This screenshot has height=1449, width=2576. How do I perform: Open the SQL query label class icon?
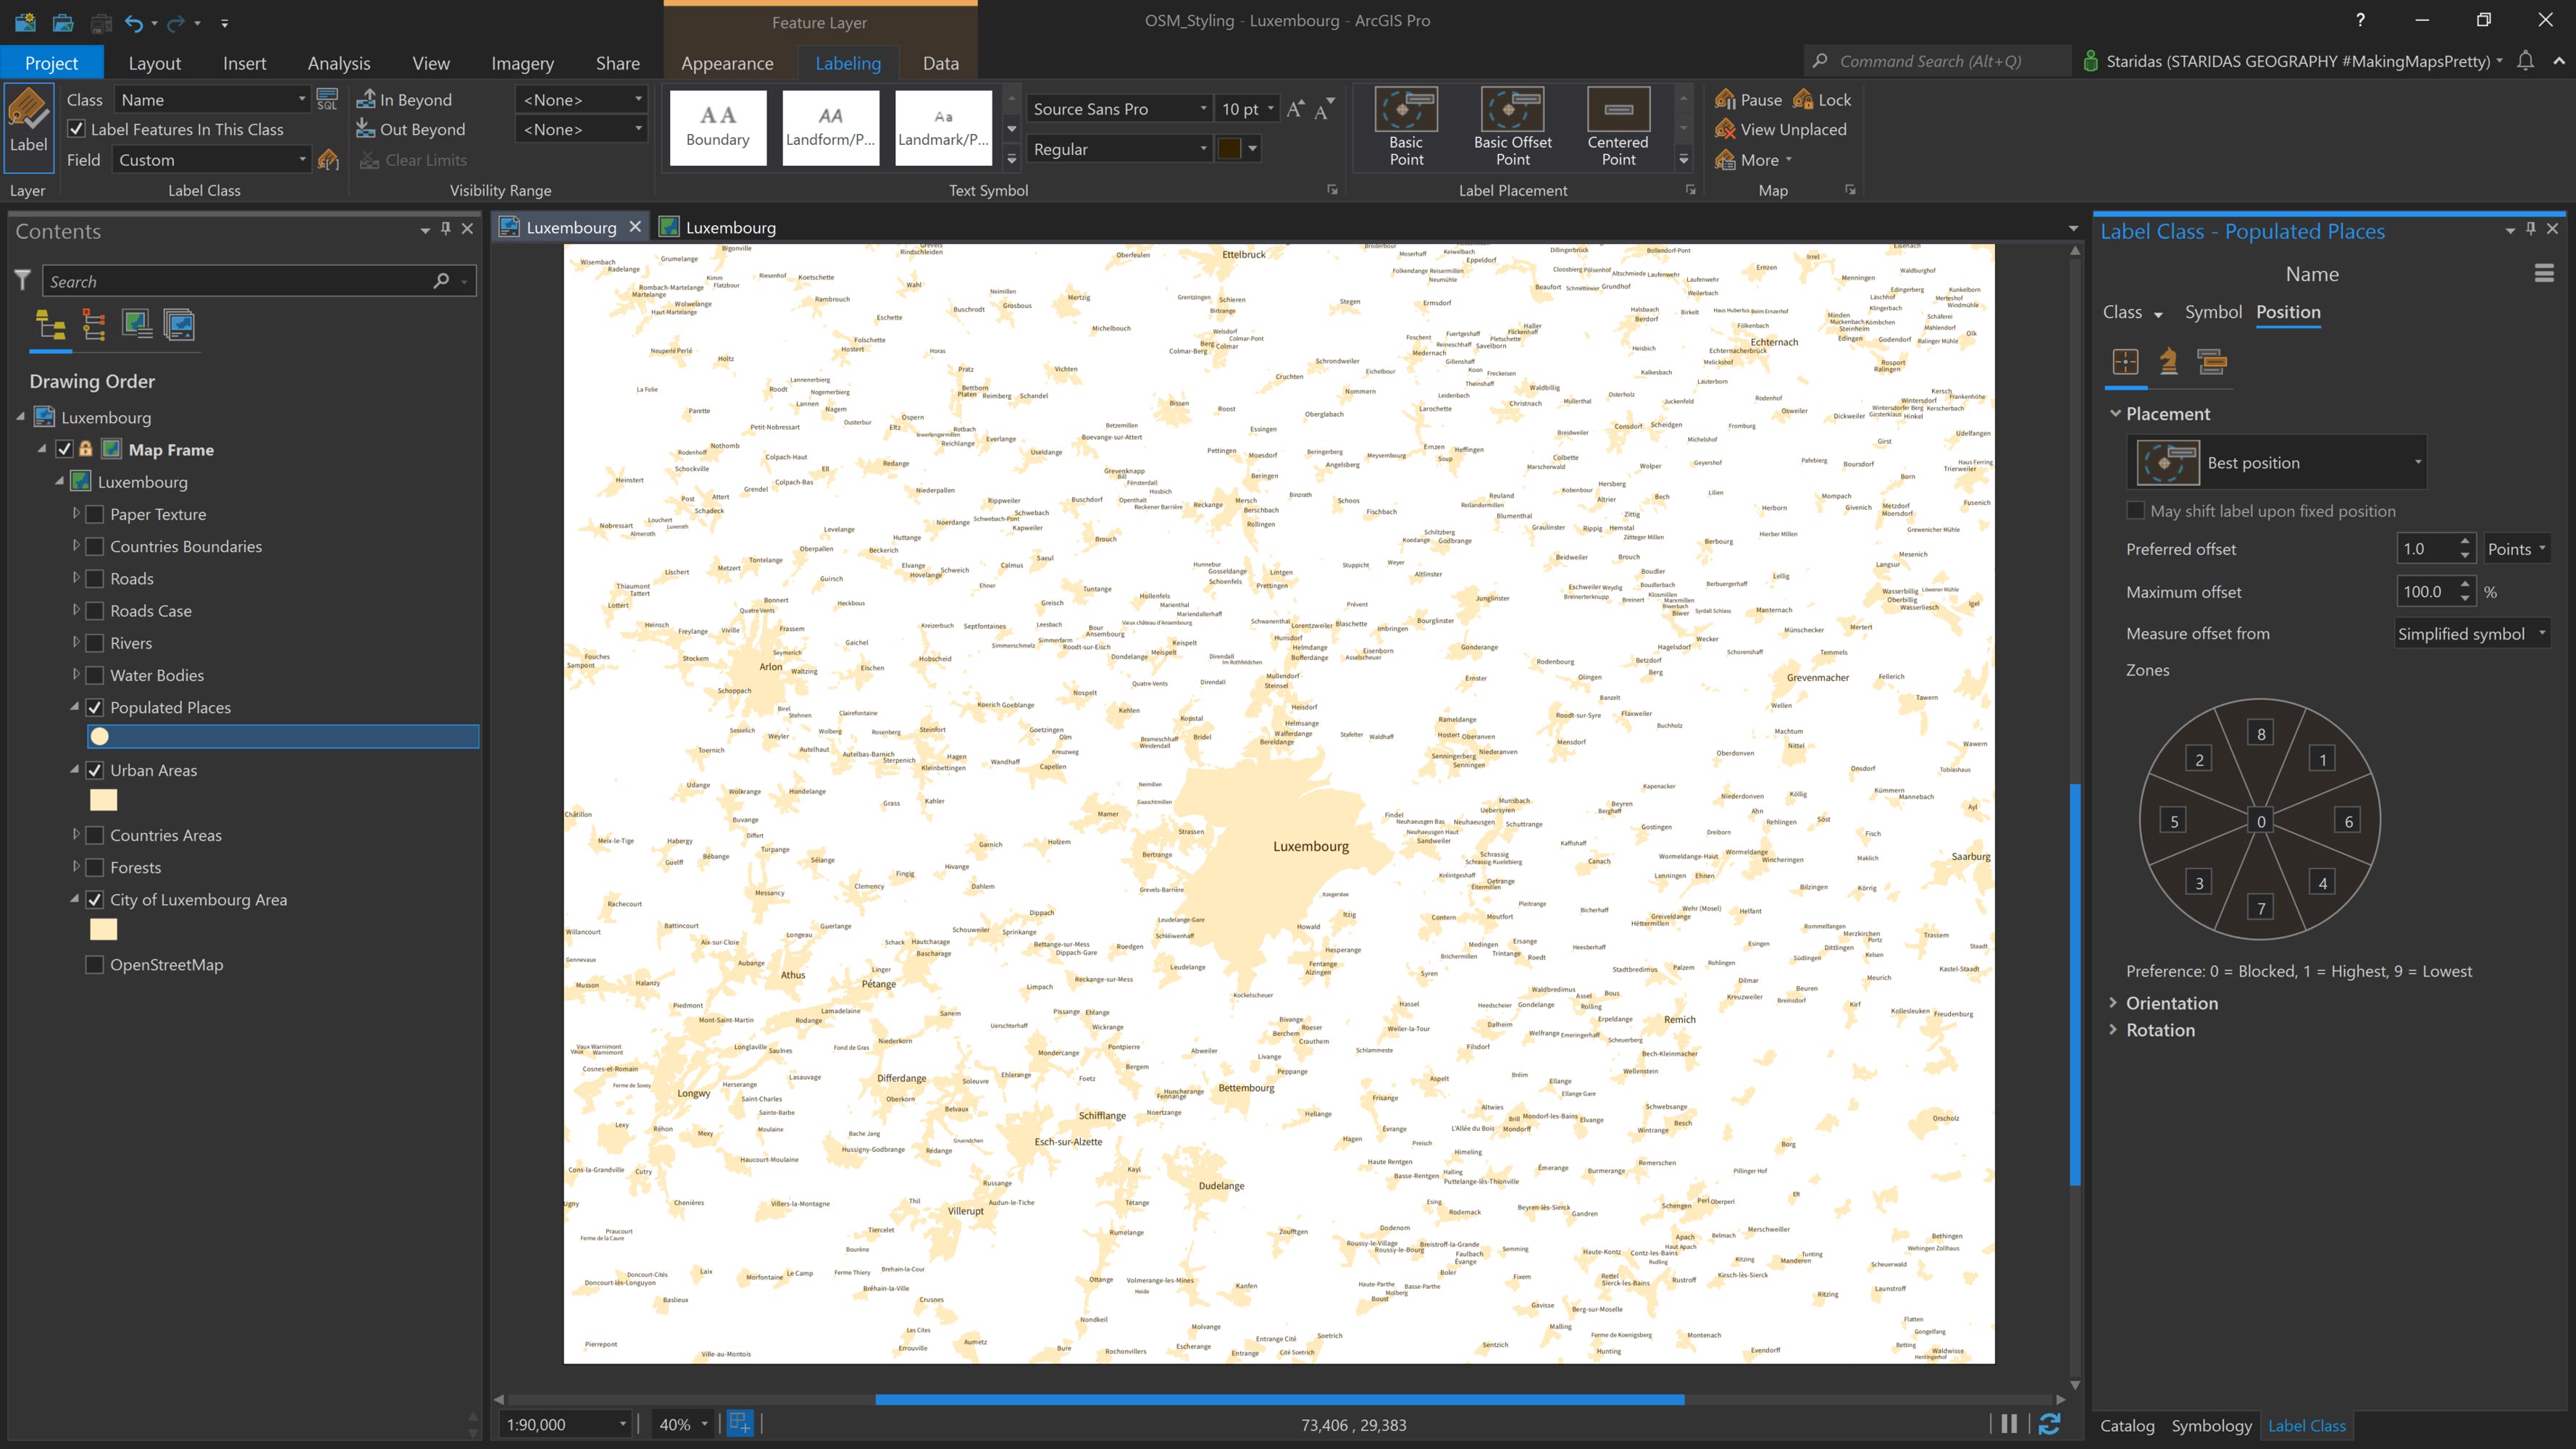(327, 99)
